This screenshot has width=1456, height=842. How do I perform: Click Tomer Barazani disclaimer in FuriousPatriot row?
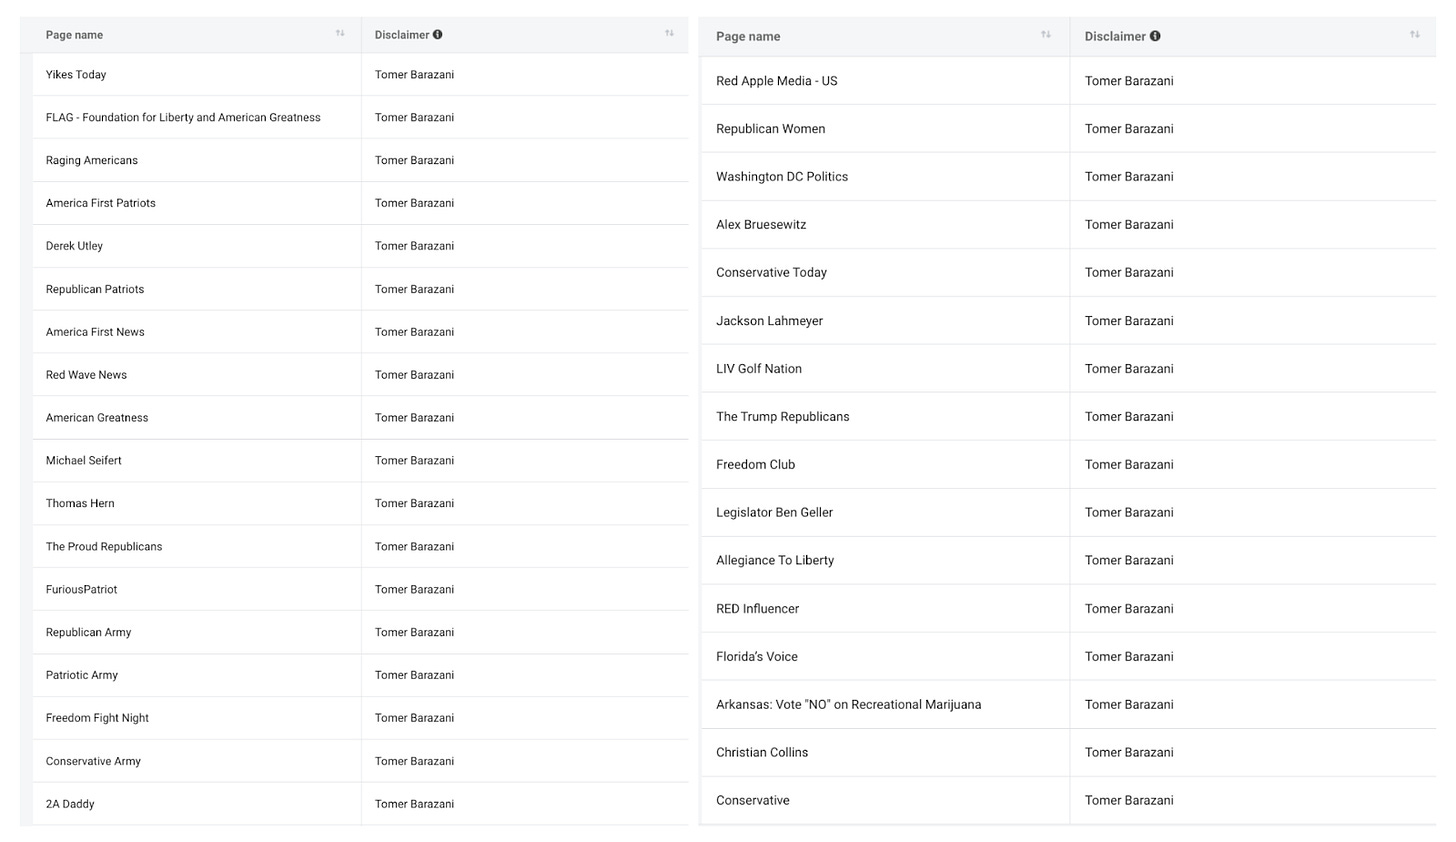tap(414, 590)
